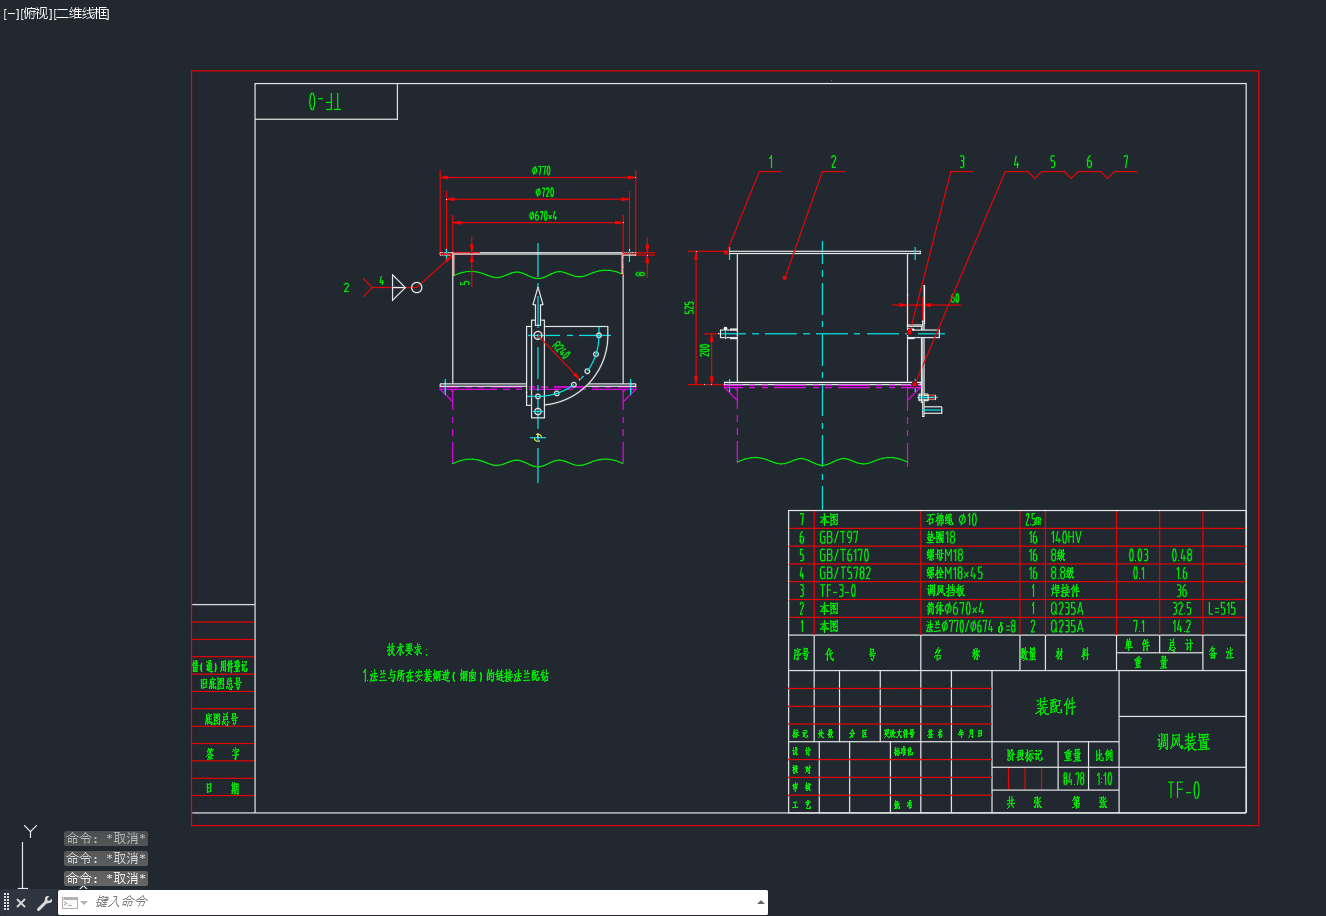Image resolution: width=1326 pixels, height=916 pixels.
Task: Open the [二维线框] visual style menu
Action: [x=82, y=13]
